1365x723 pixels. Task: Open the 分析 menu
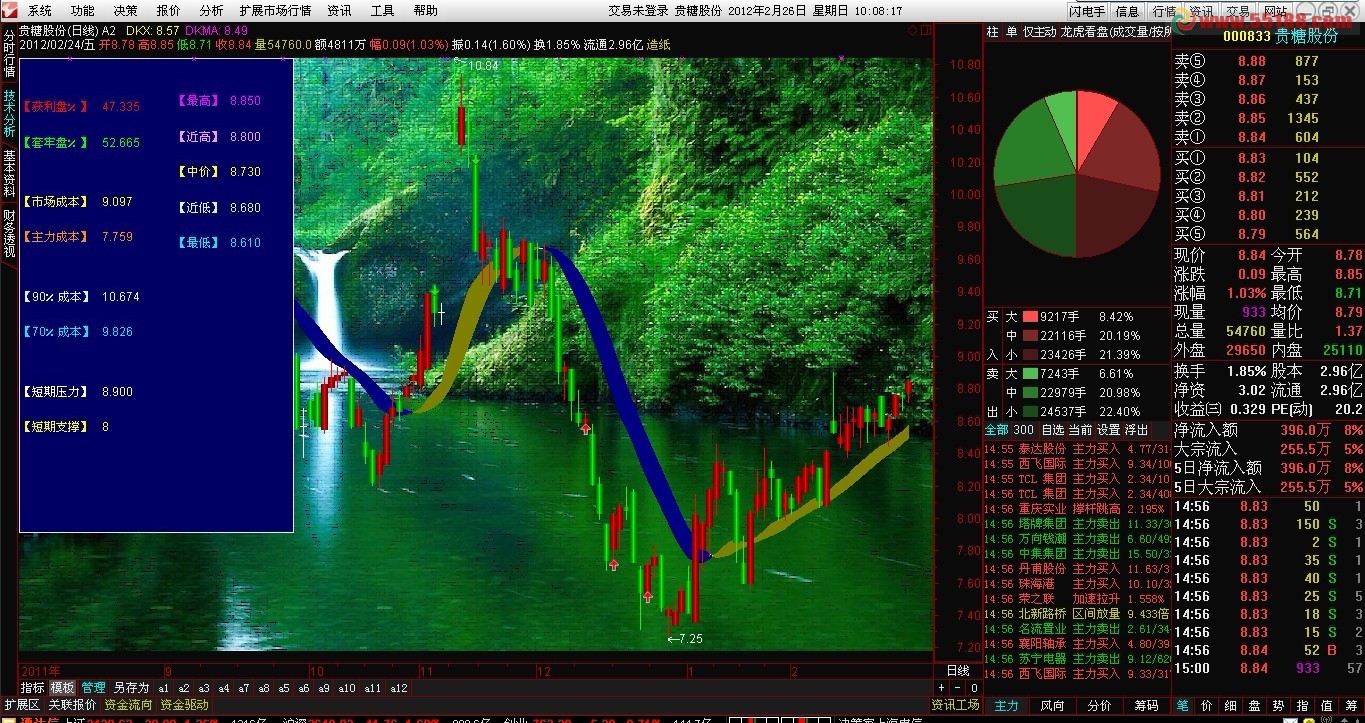click(211, 11)
